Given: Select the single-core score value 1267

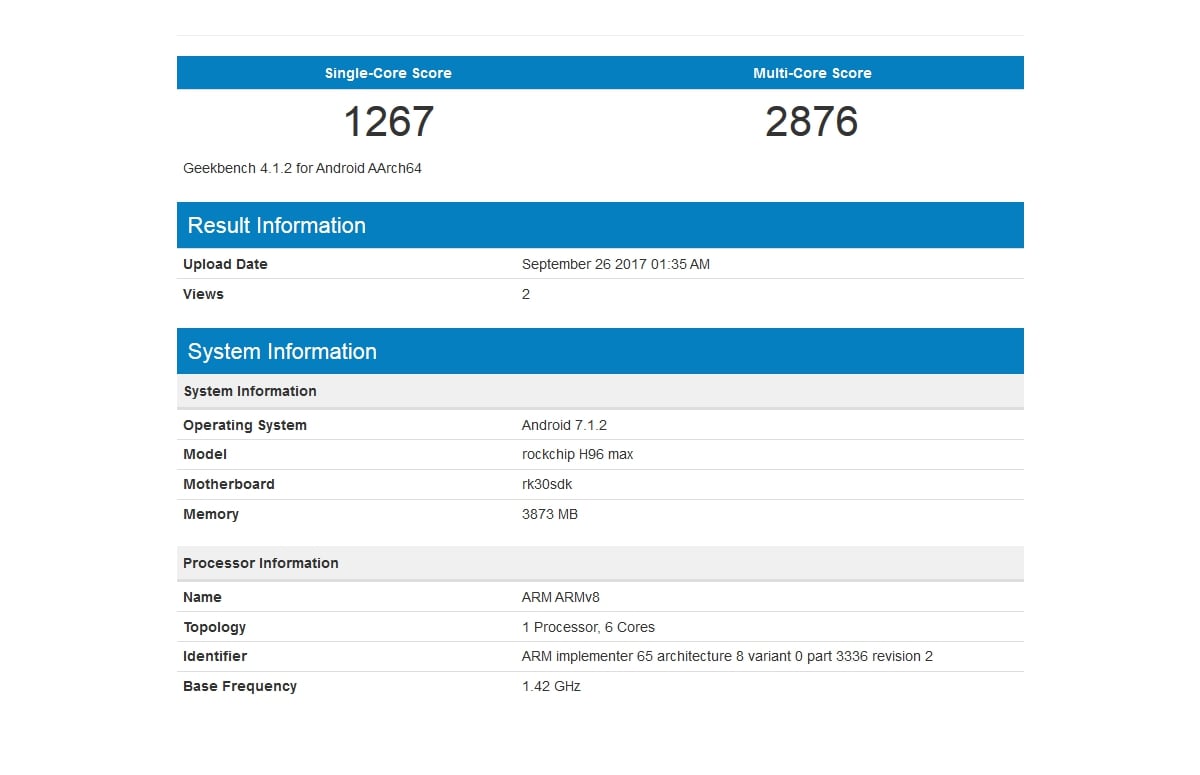Looking at the screenshot, I should click(x=388, y=121).
